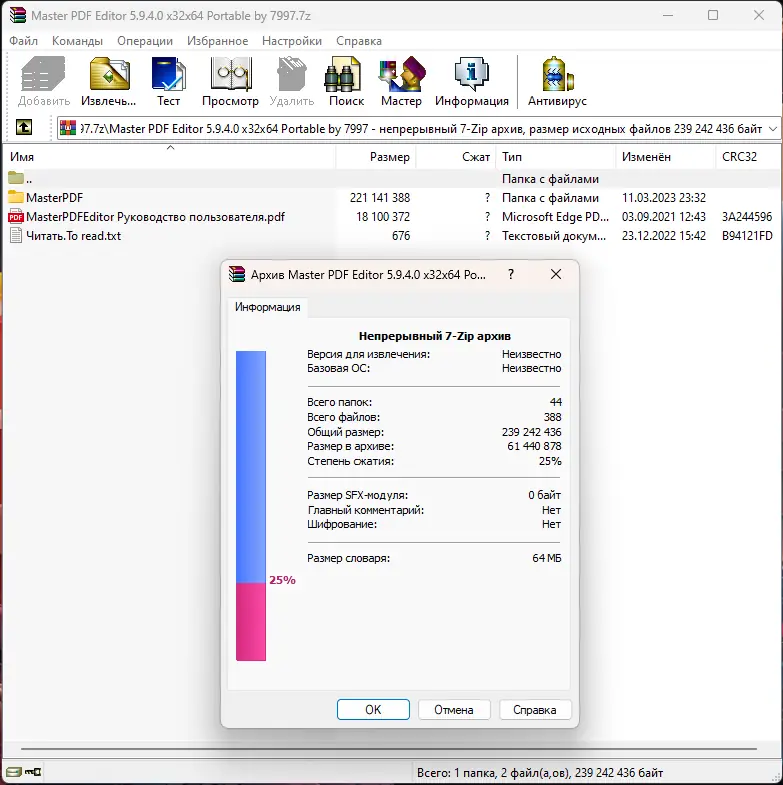
Task: Expand the archive path dropdown arrow
Action: (x=773, y=129)
